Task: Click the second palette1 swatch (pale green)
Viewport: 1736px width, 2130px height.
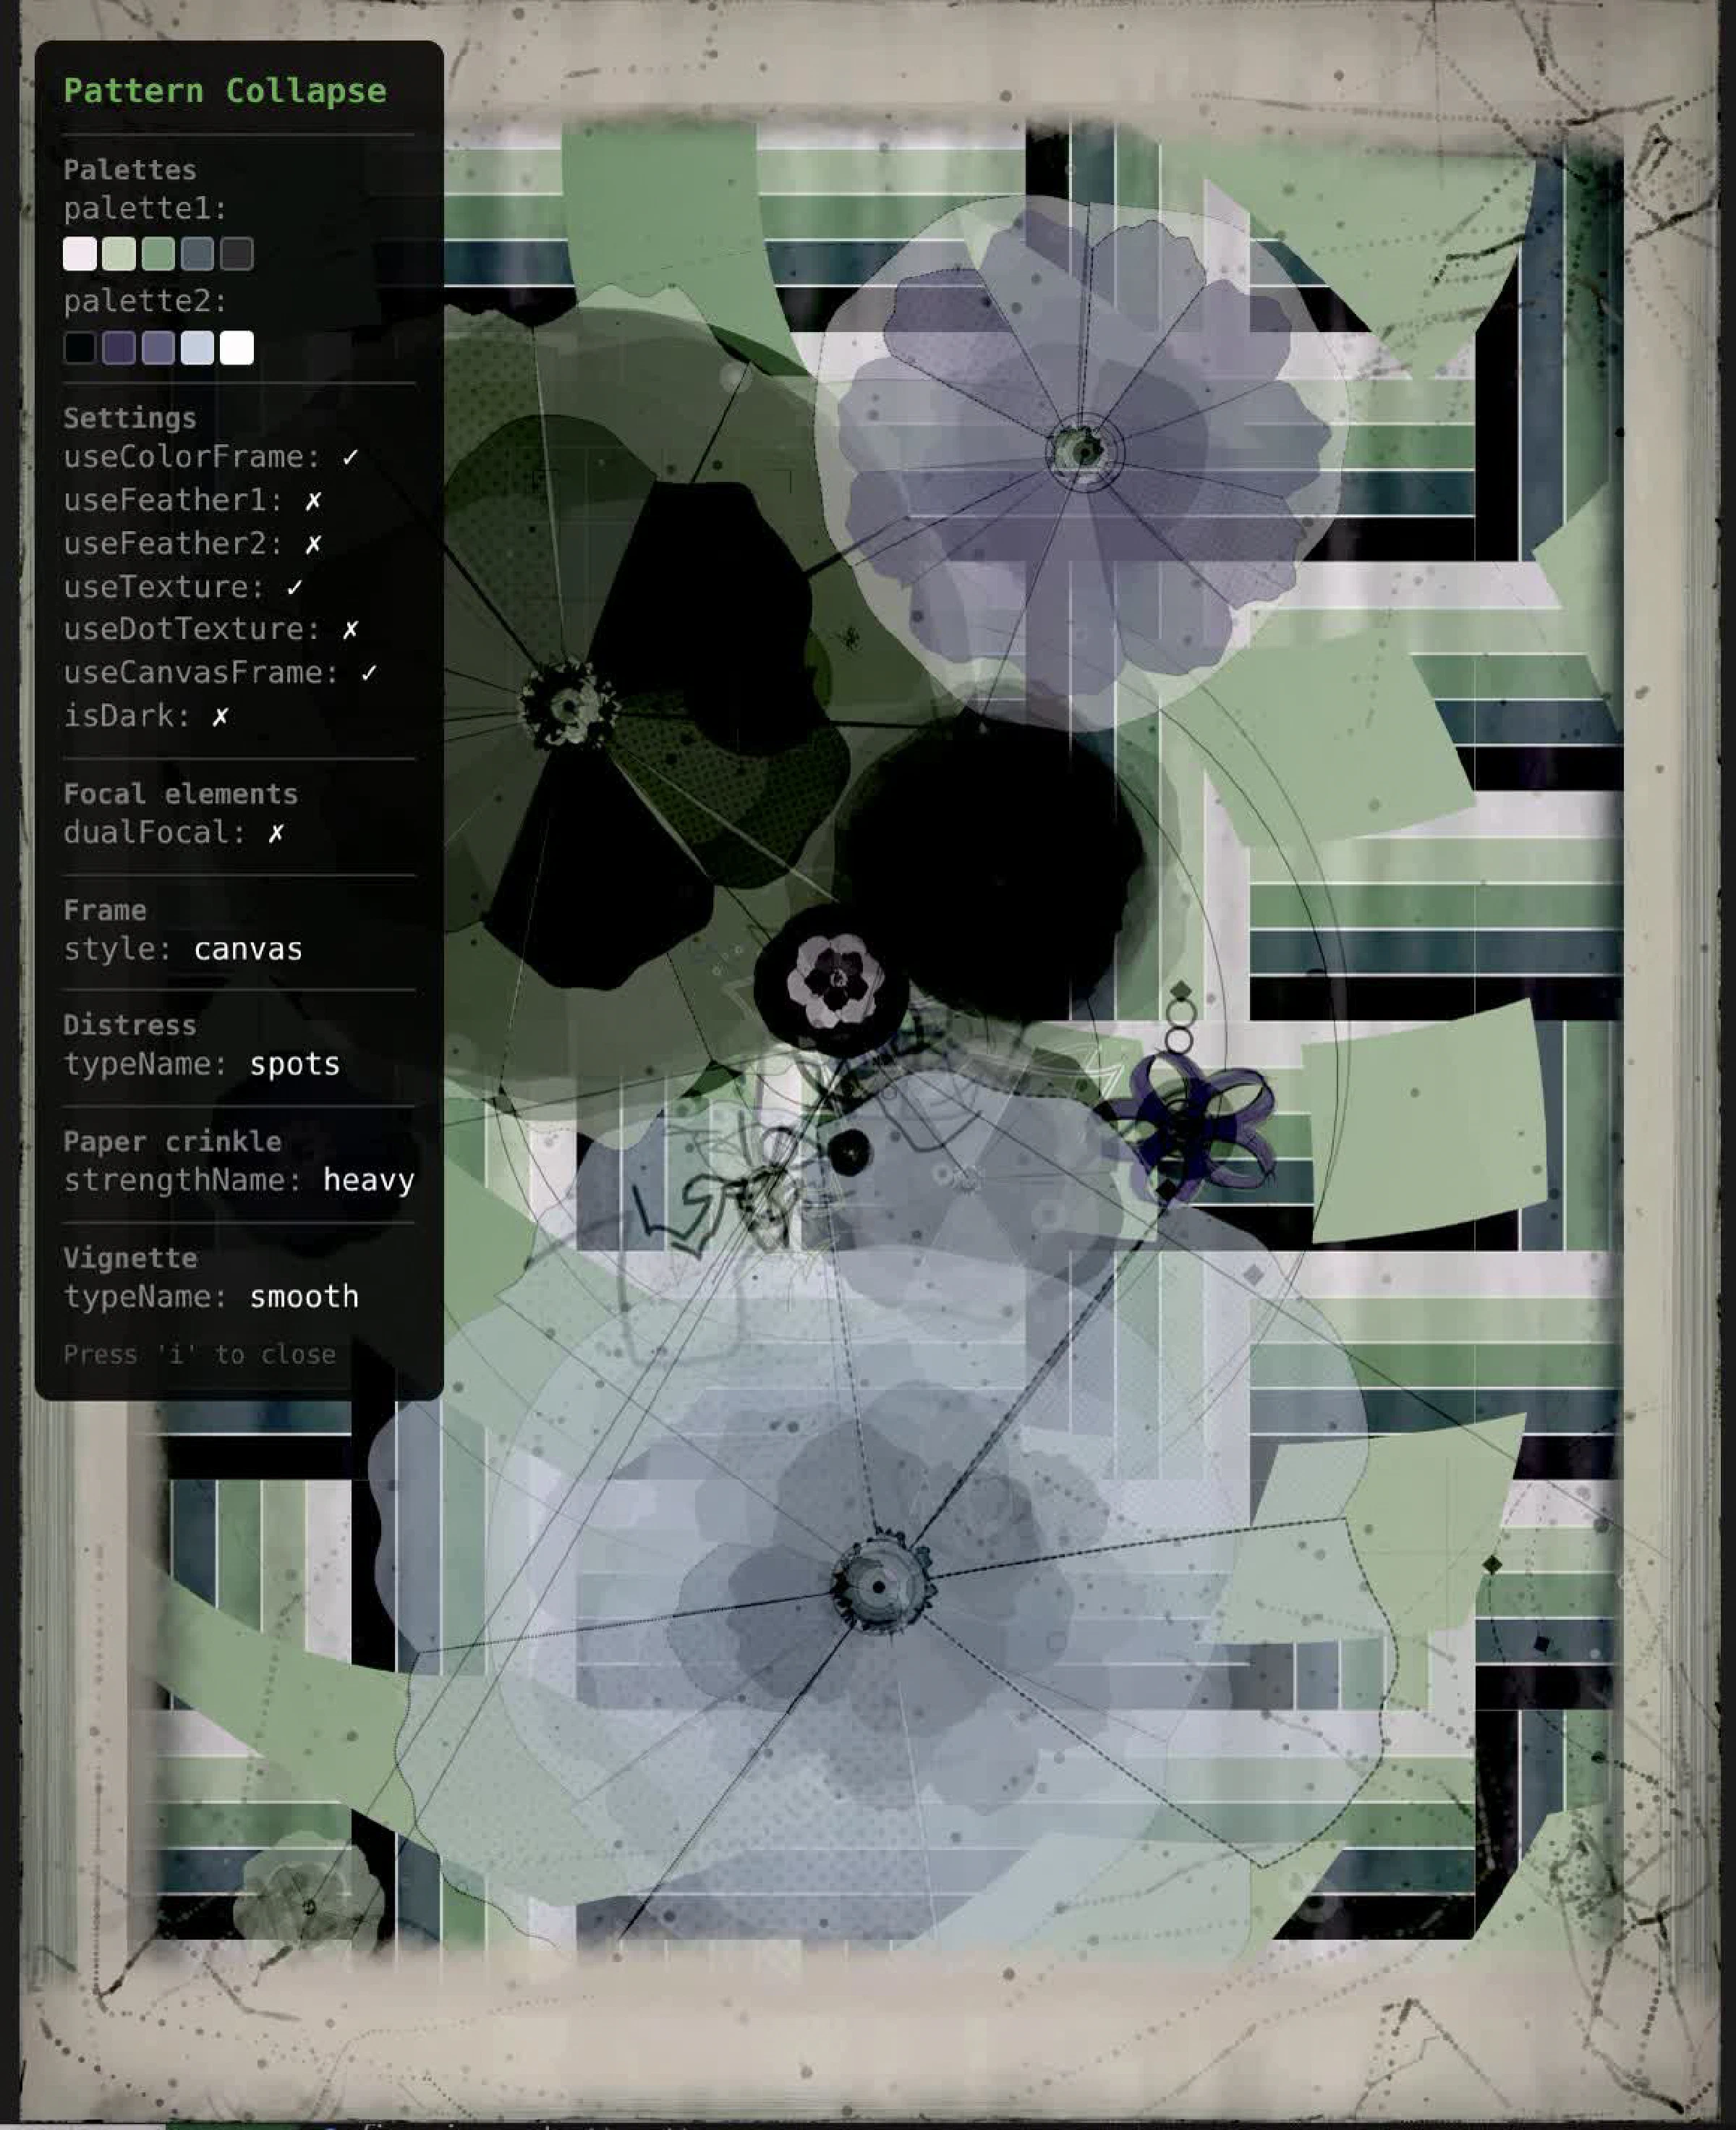Action: [119, 254]
